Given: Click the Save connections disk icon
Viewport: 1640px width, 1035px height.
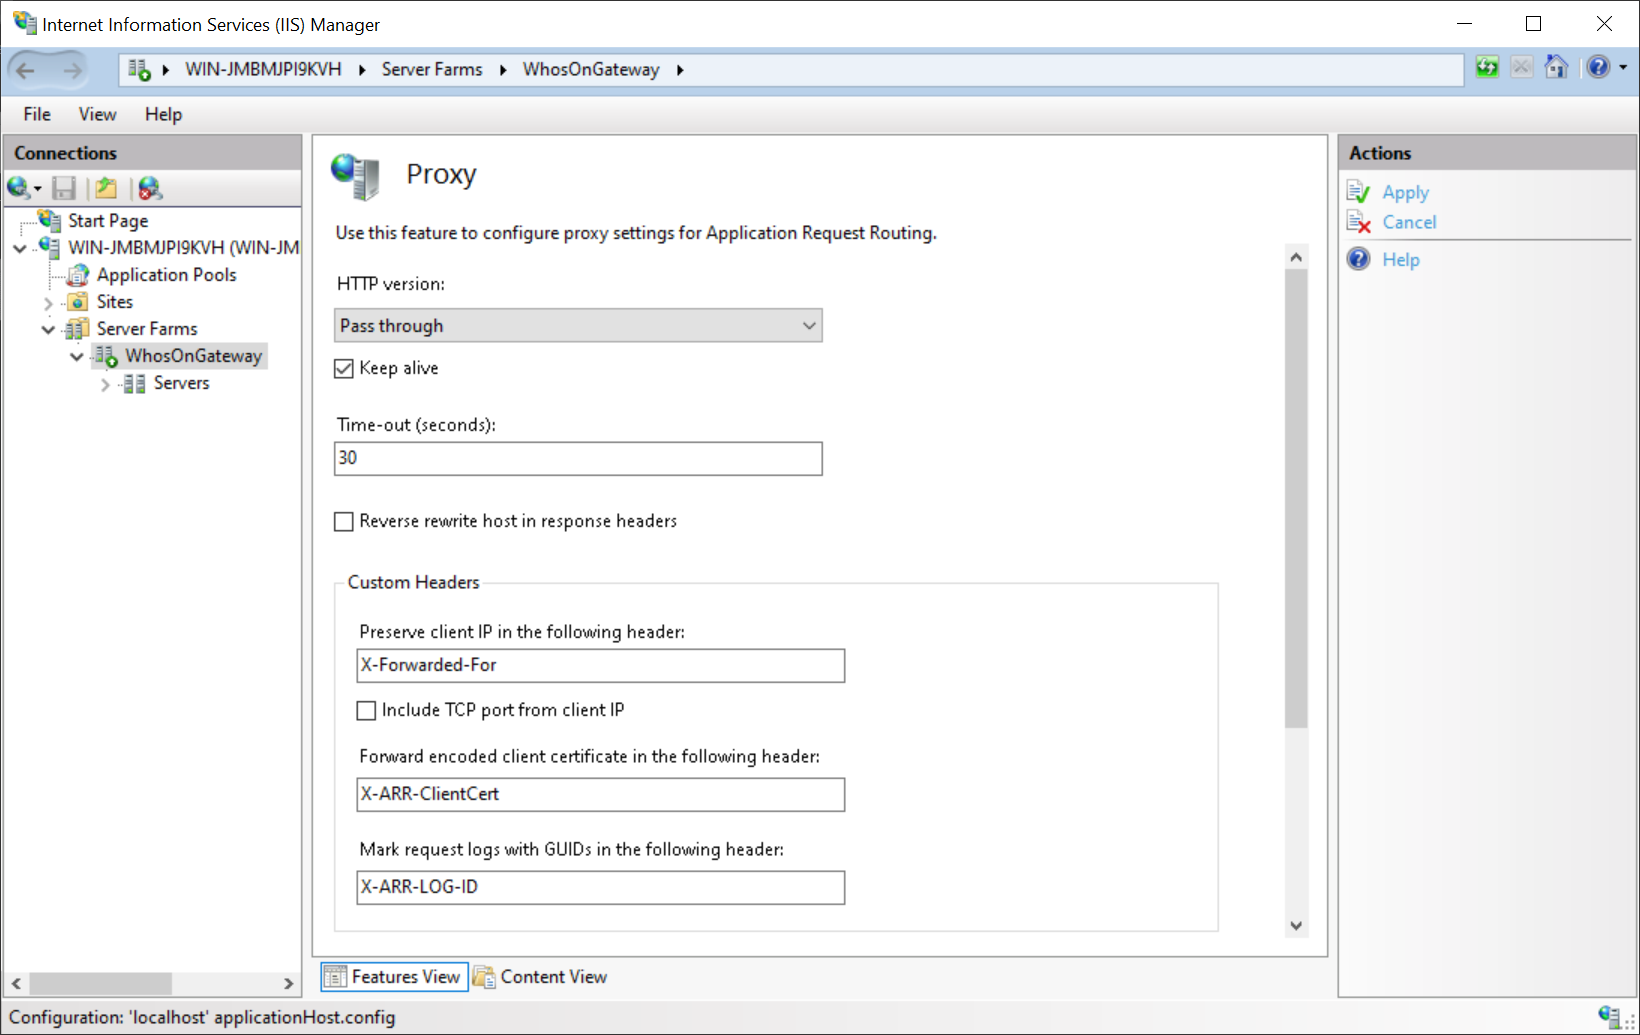Looking at the screenshot, I should tap(64, 188).
